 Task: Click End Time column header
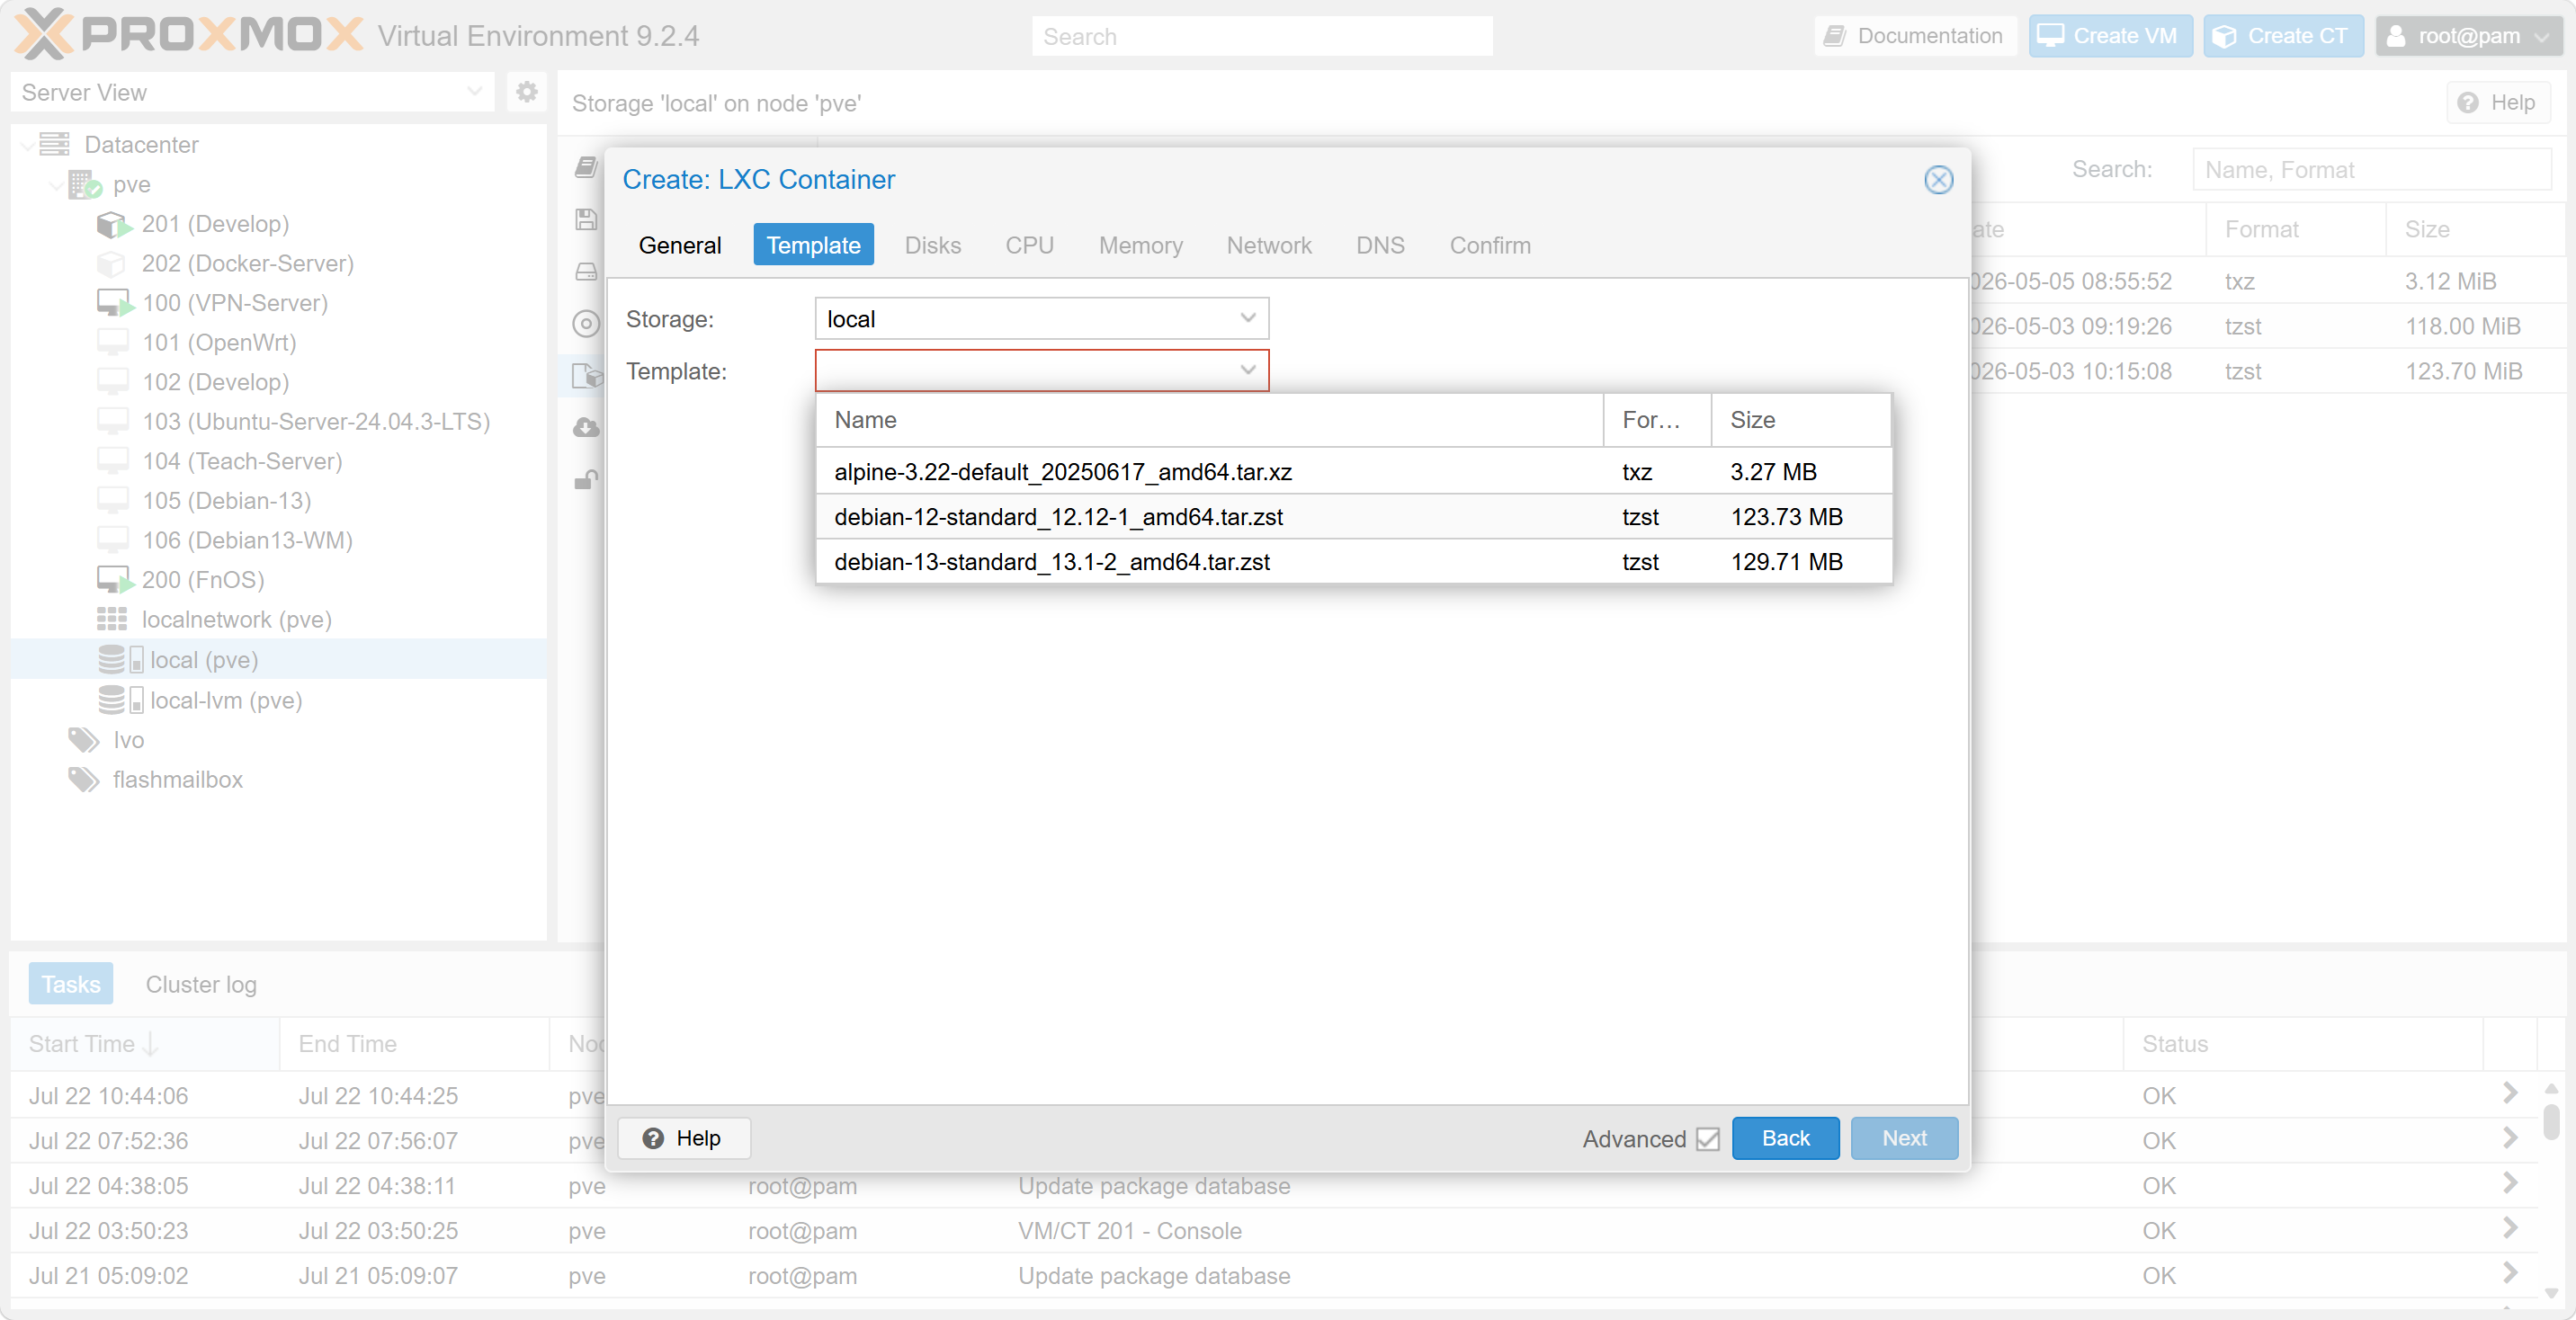pos(414,1043)
